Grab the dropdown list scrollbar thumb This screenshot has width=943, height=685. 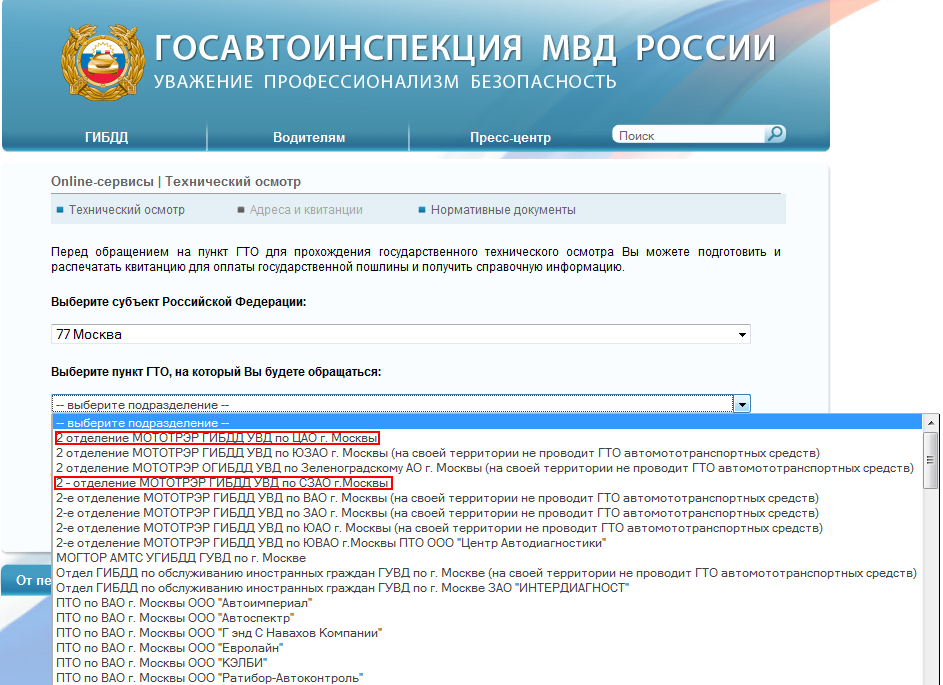pyautogui.click(x=931, y=460)
